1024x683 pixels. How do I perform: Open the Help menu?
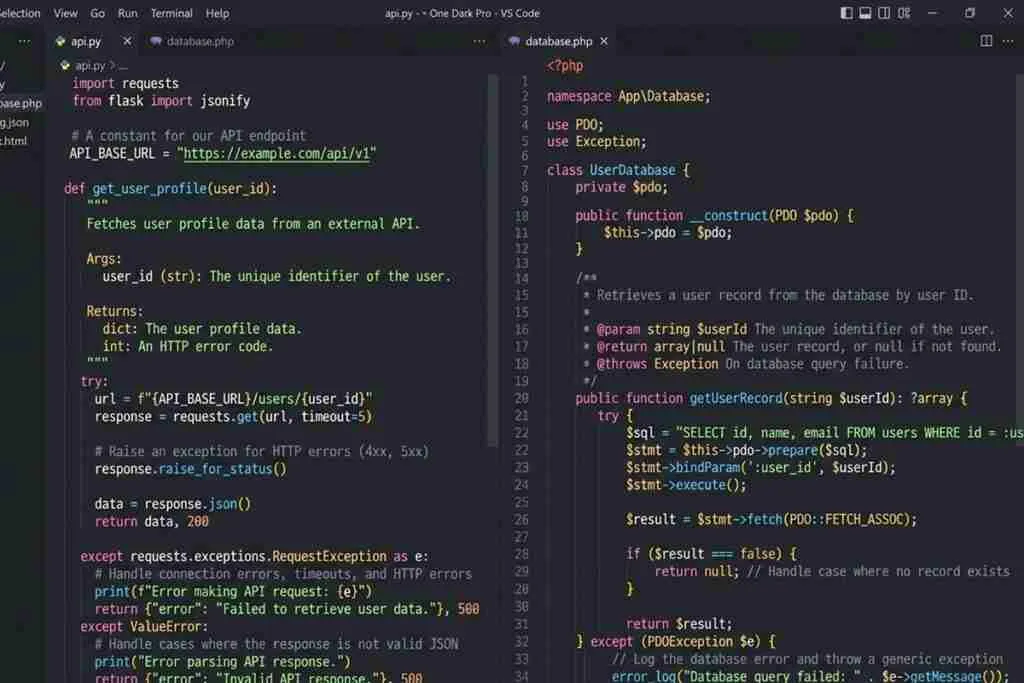point(217,13)
